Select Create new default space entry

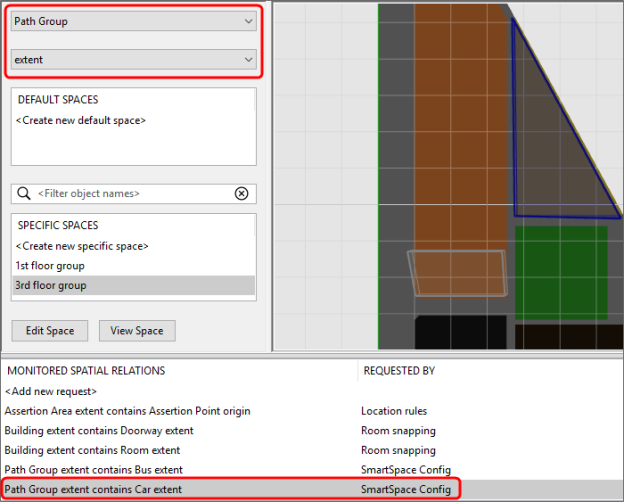click(x=81, y=120)
